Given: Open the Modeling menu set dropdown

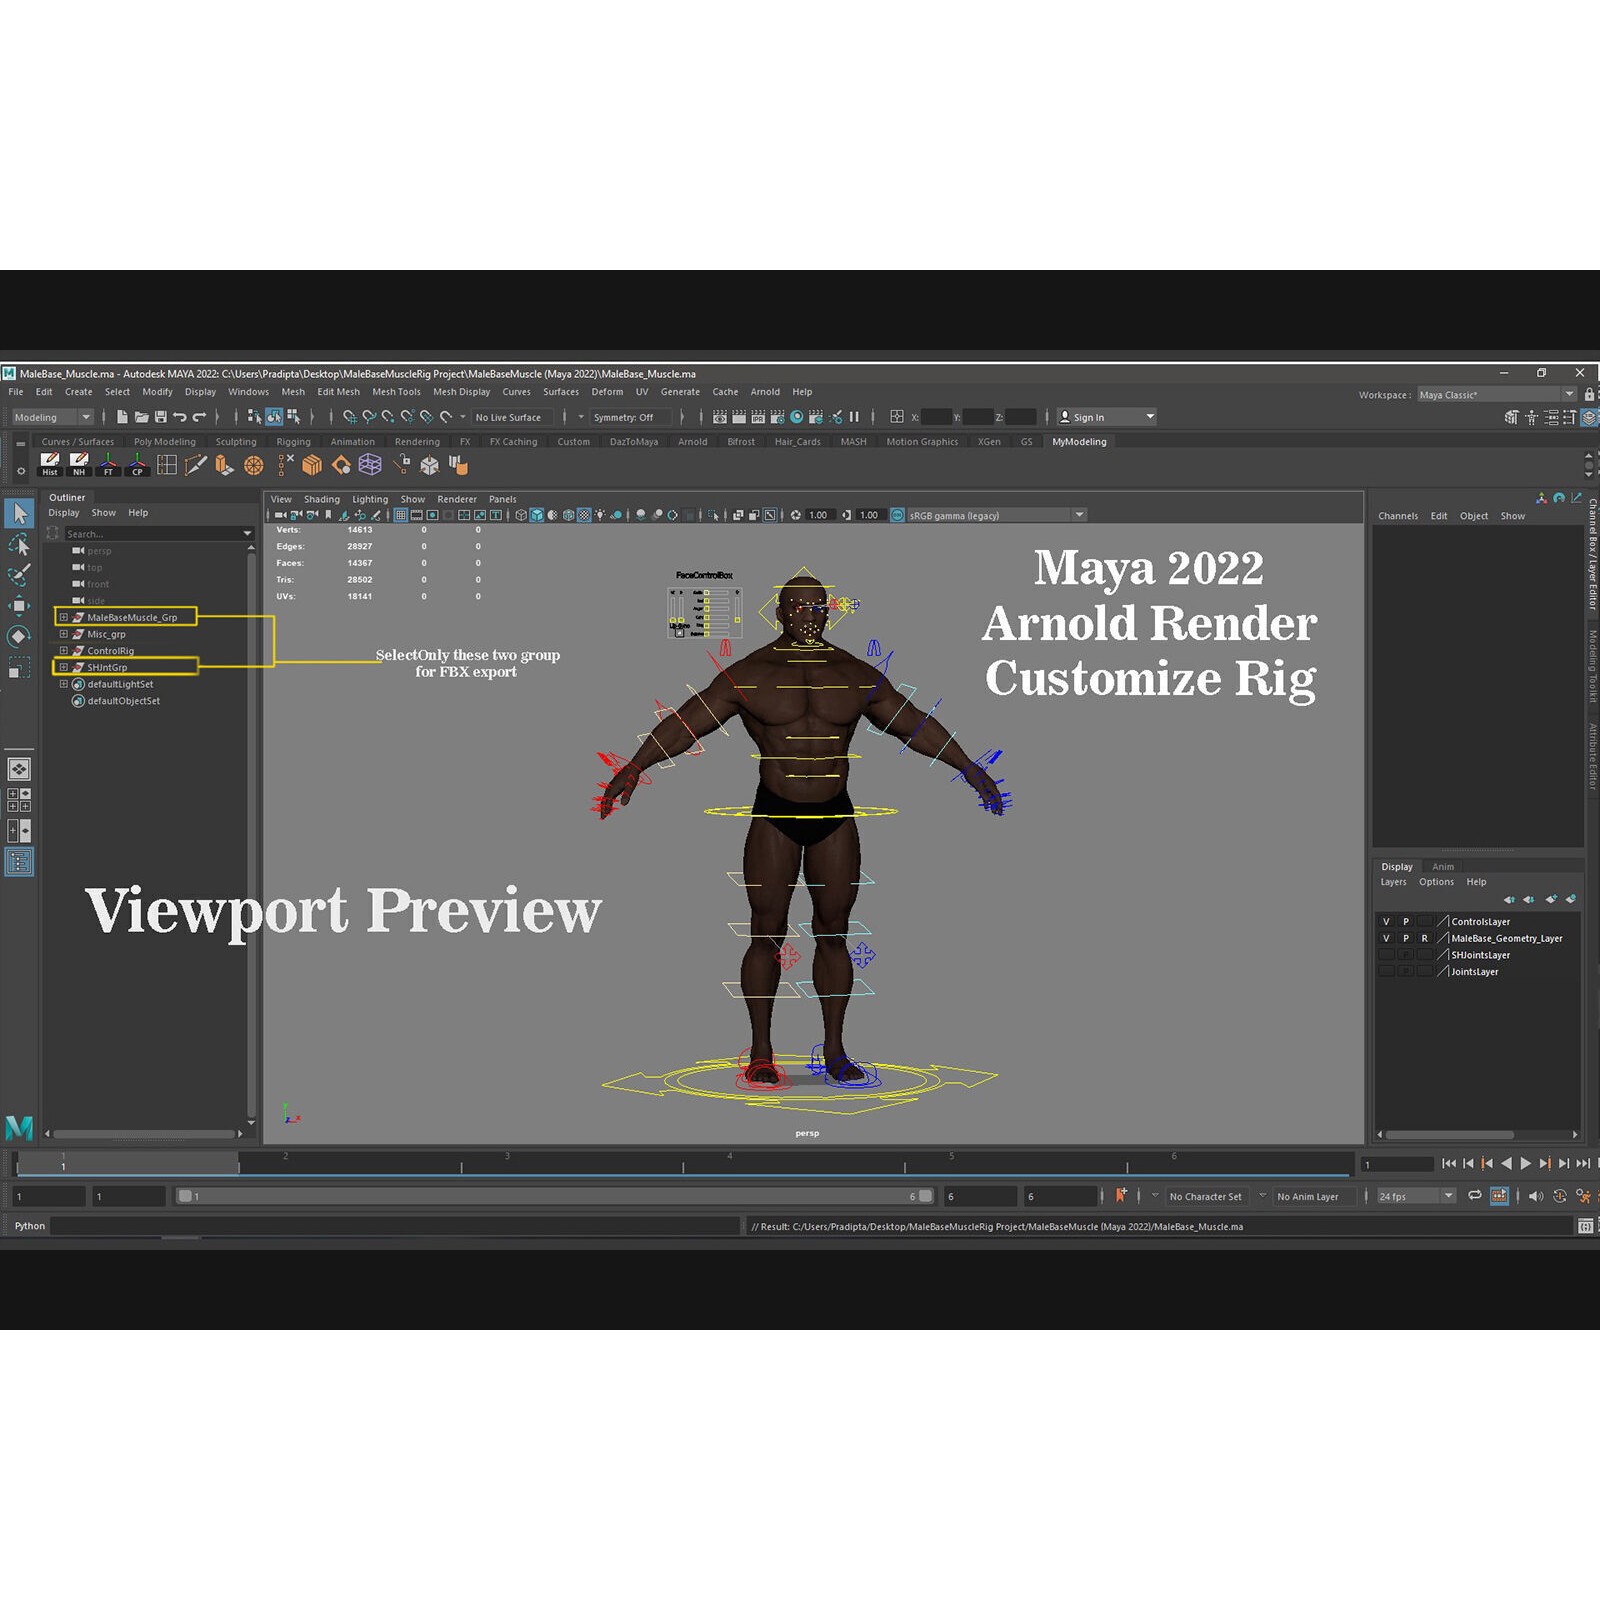Looking at the screenshot, I should 52,417.
